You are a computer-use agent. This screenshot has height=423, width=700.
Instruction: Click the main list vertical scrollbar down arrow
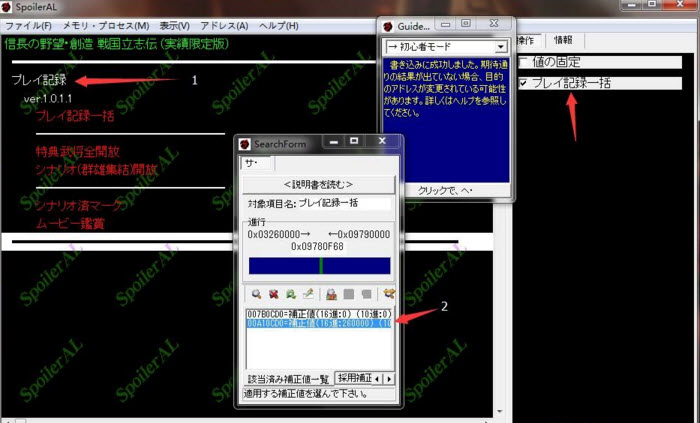500,411
